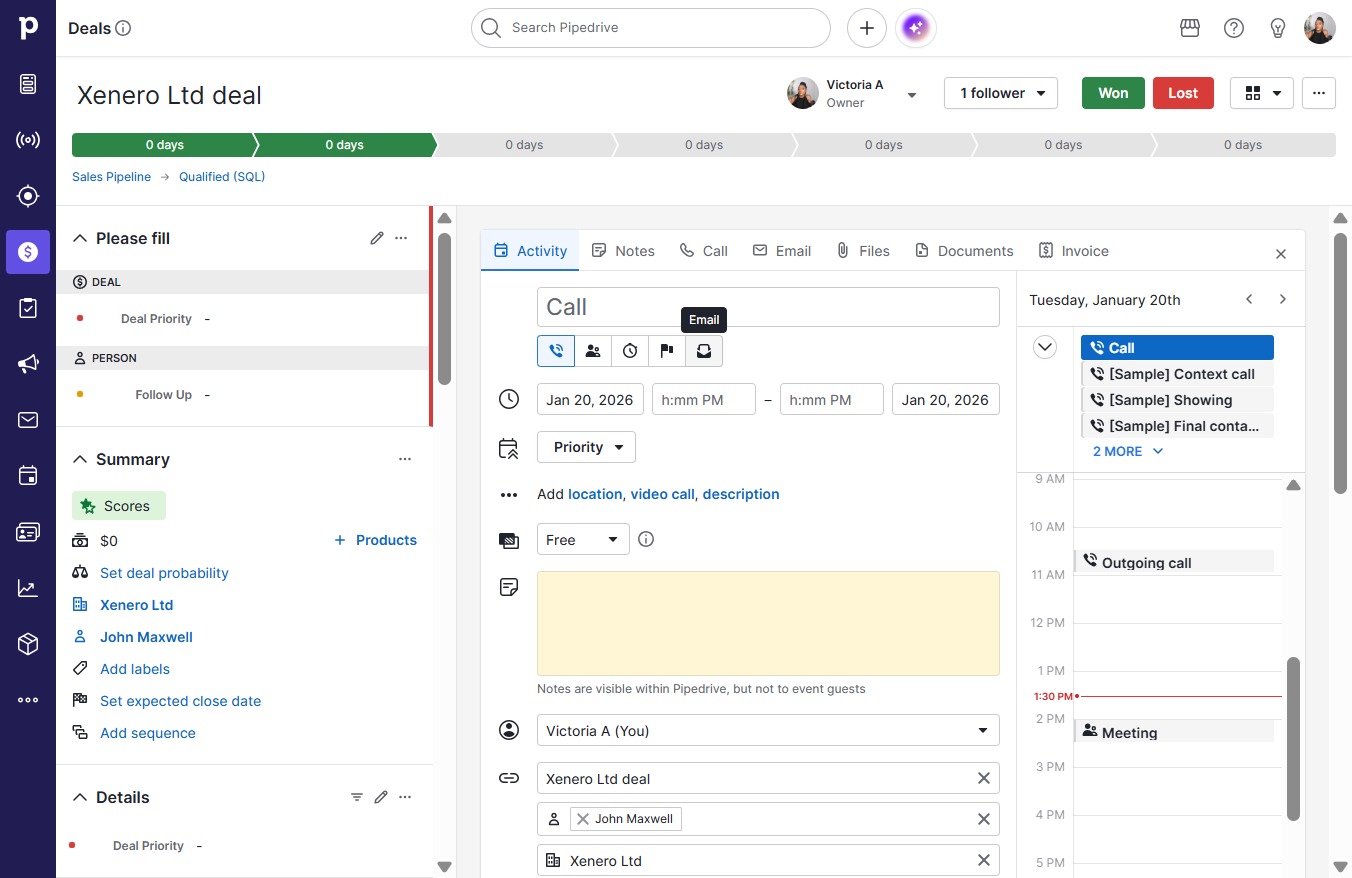The width and height of the screenshot is (1352, 878).
Task: Collapse the all-day calendar section chevron
Action: coord(1045,347)
